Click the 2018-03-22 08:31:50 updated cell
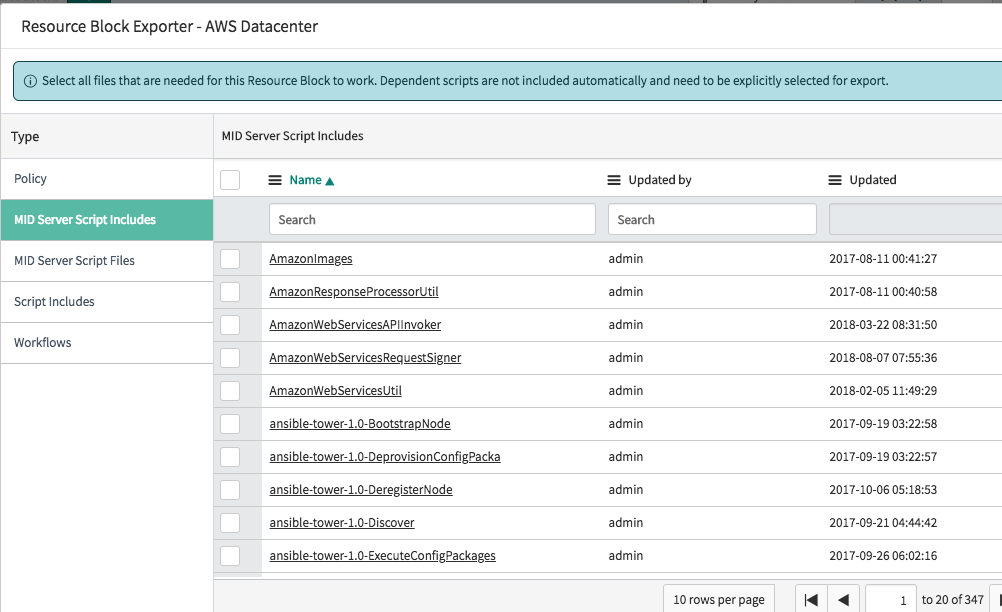 pyautogui.click(x=883, y=325)
